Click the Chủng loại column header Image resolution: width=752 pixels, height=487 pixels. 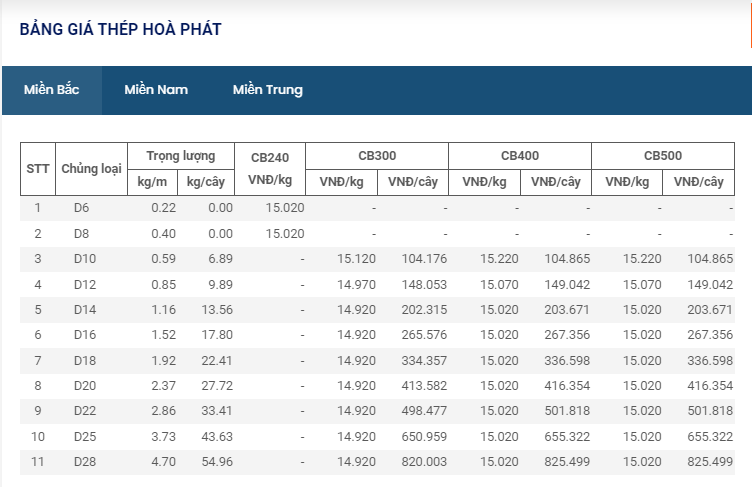[91, 169]
